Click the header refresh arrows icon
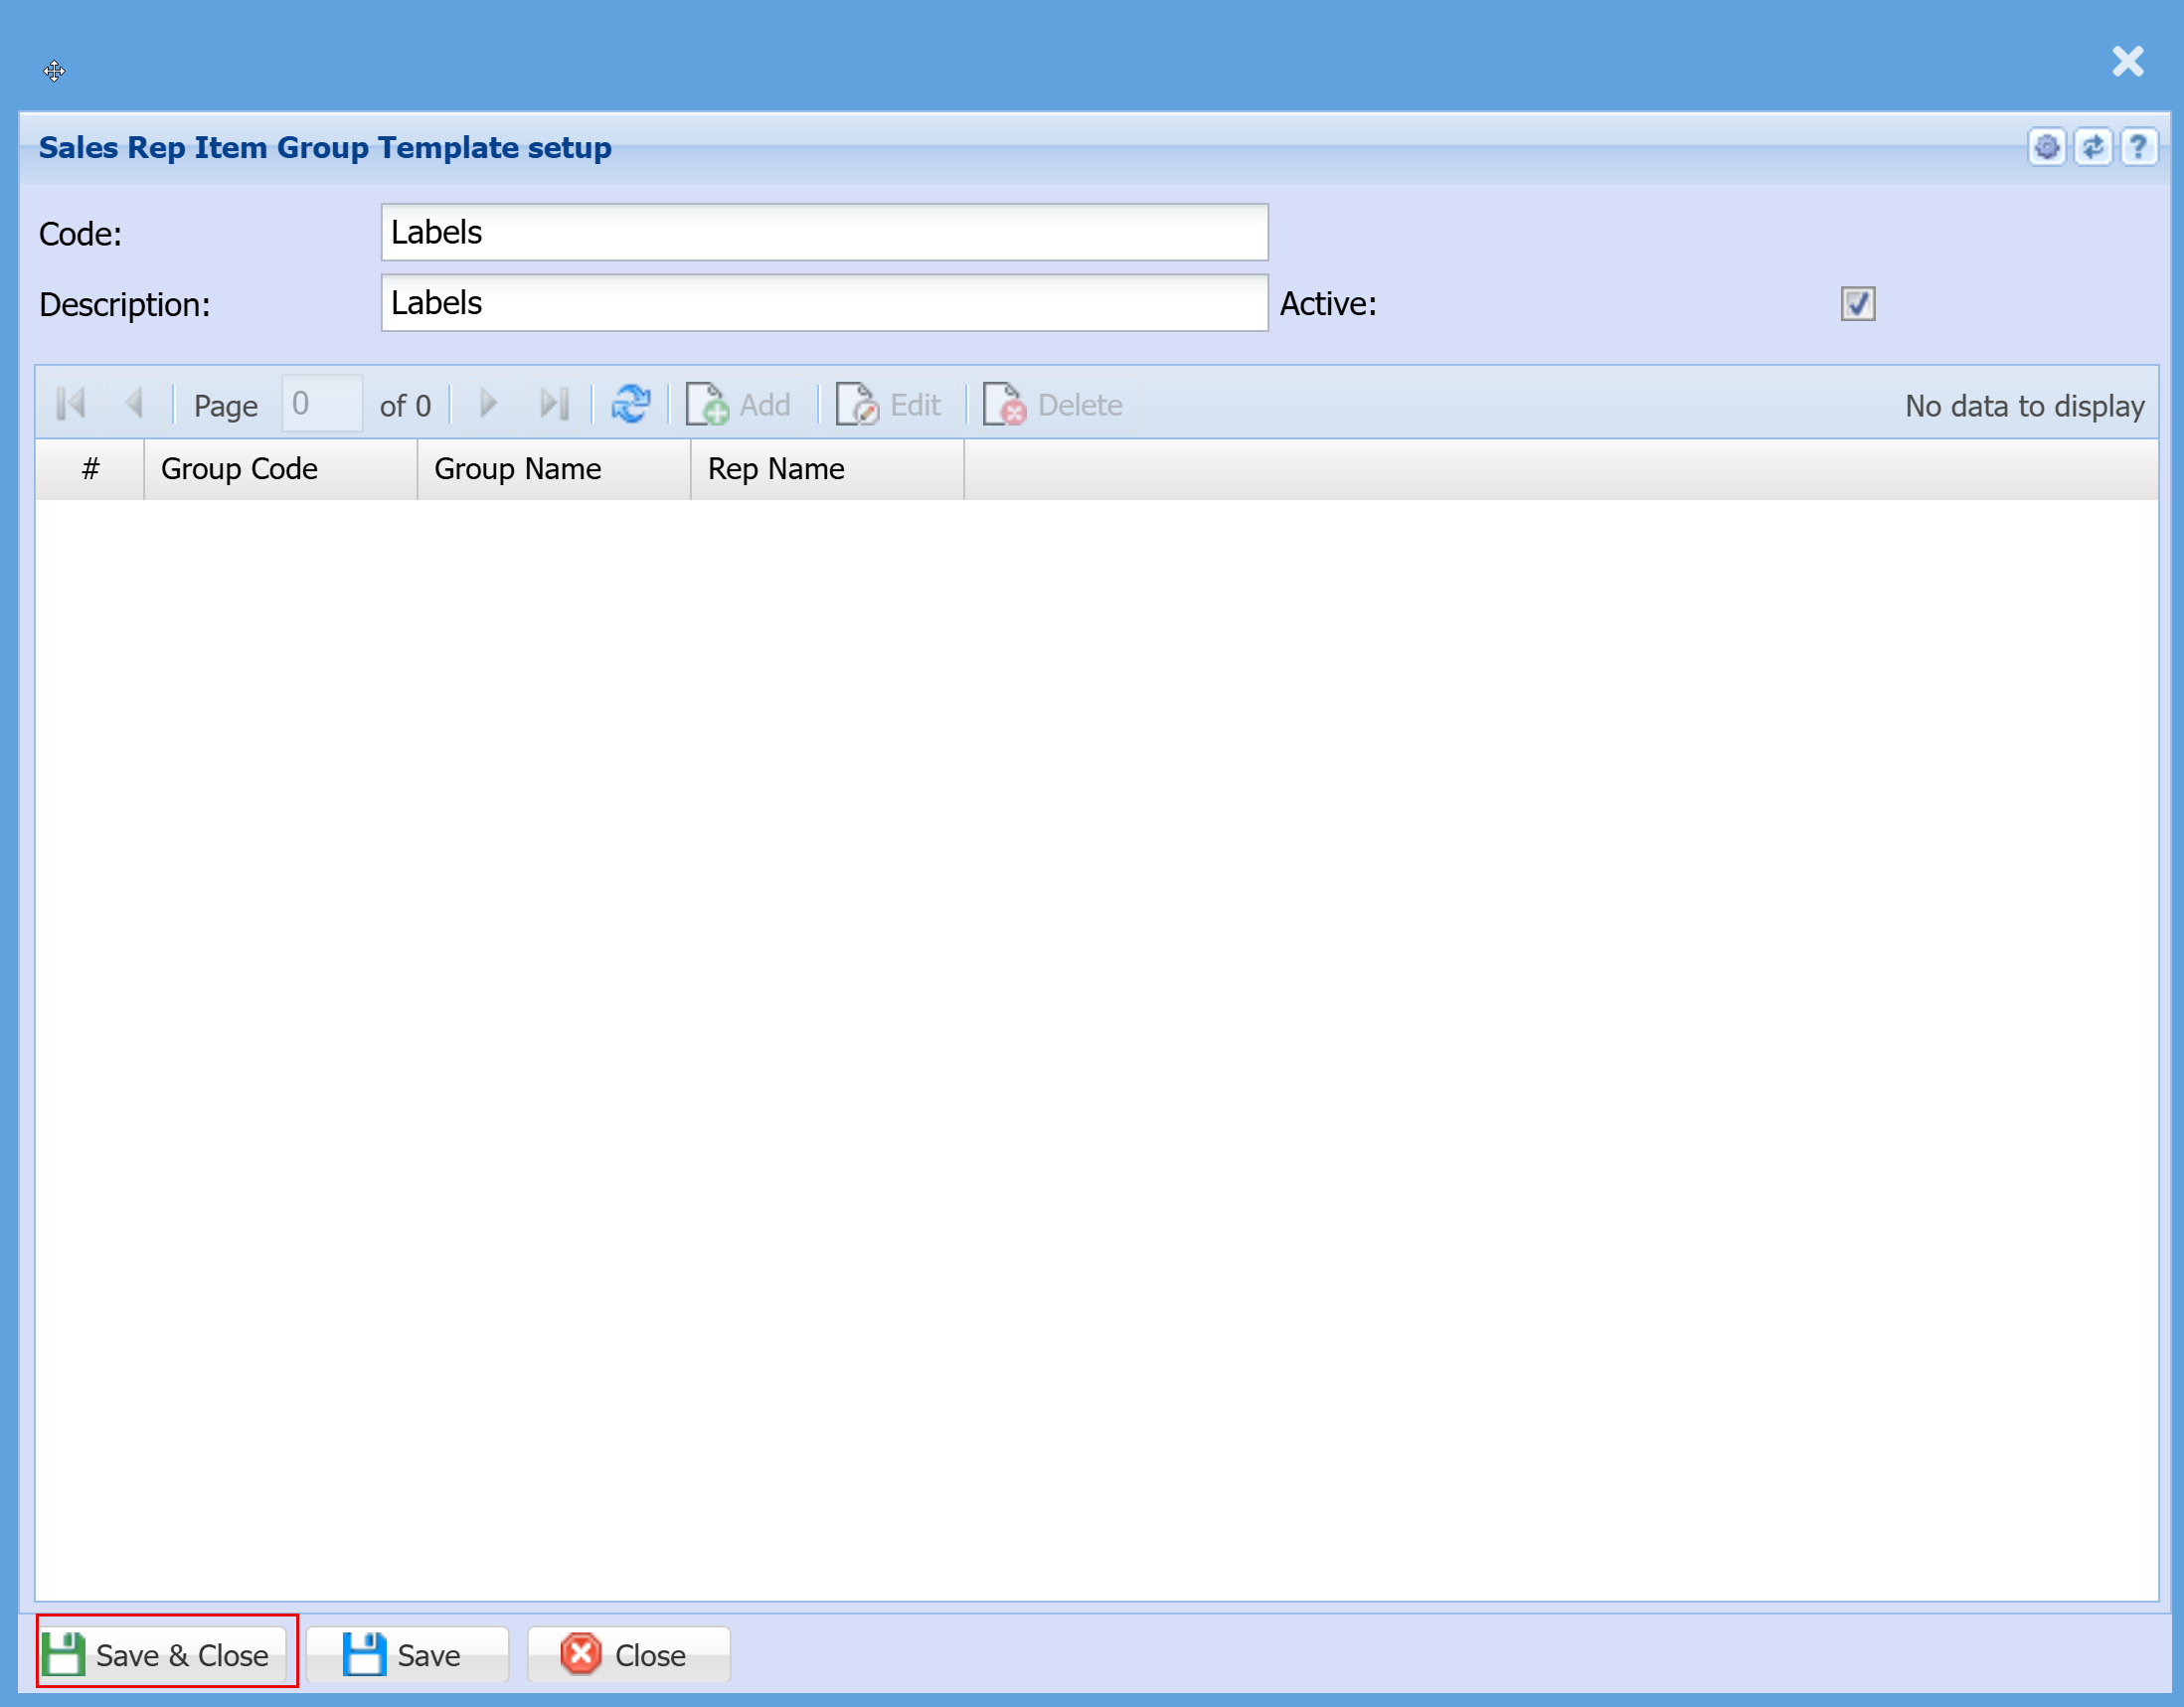This screenshot has width=2184, height=1707. click(x=2092, y=148)
